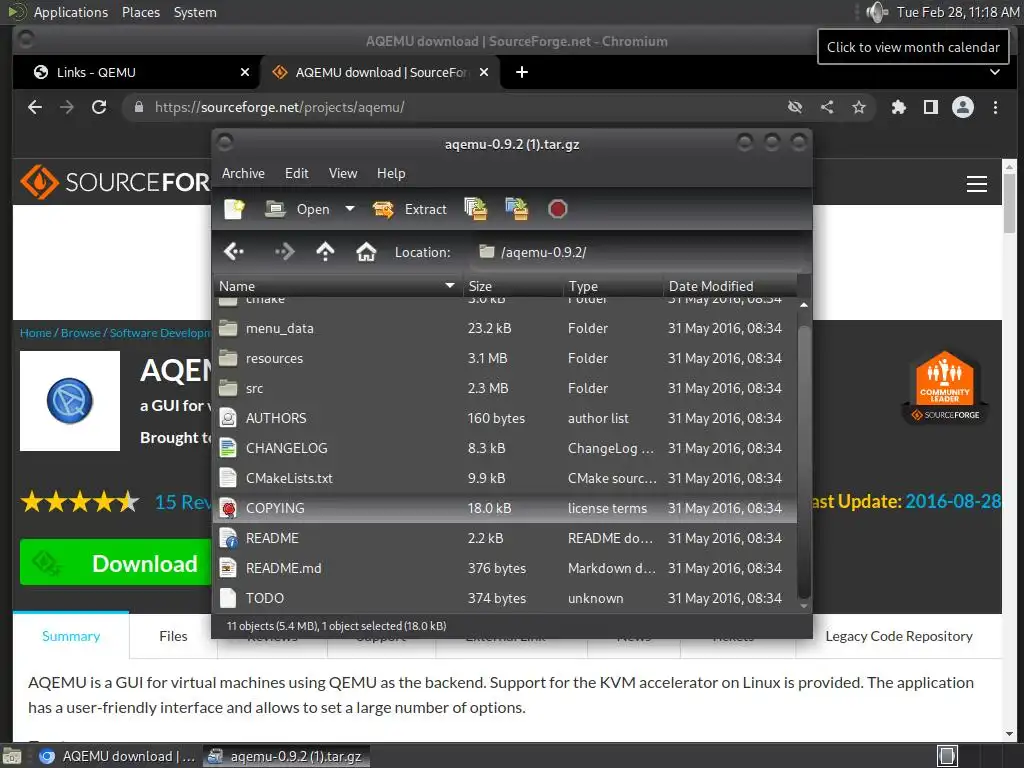Select the resources folder icon
The width and height of the screenshot is (1024, 768).
tap(228, 358)
